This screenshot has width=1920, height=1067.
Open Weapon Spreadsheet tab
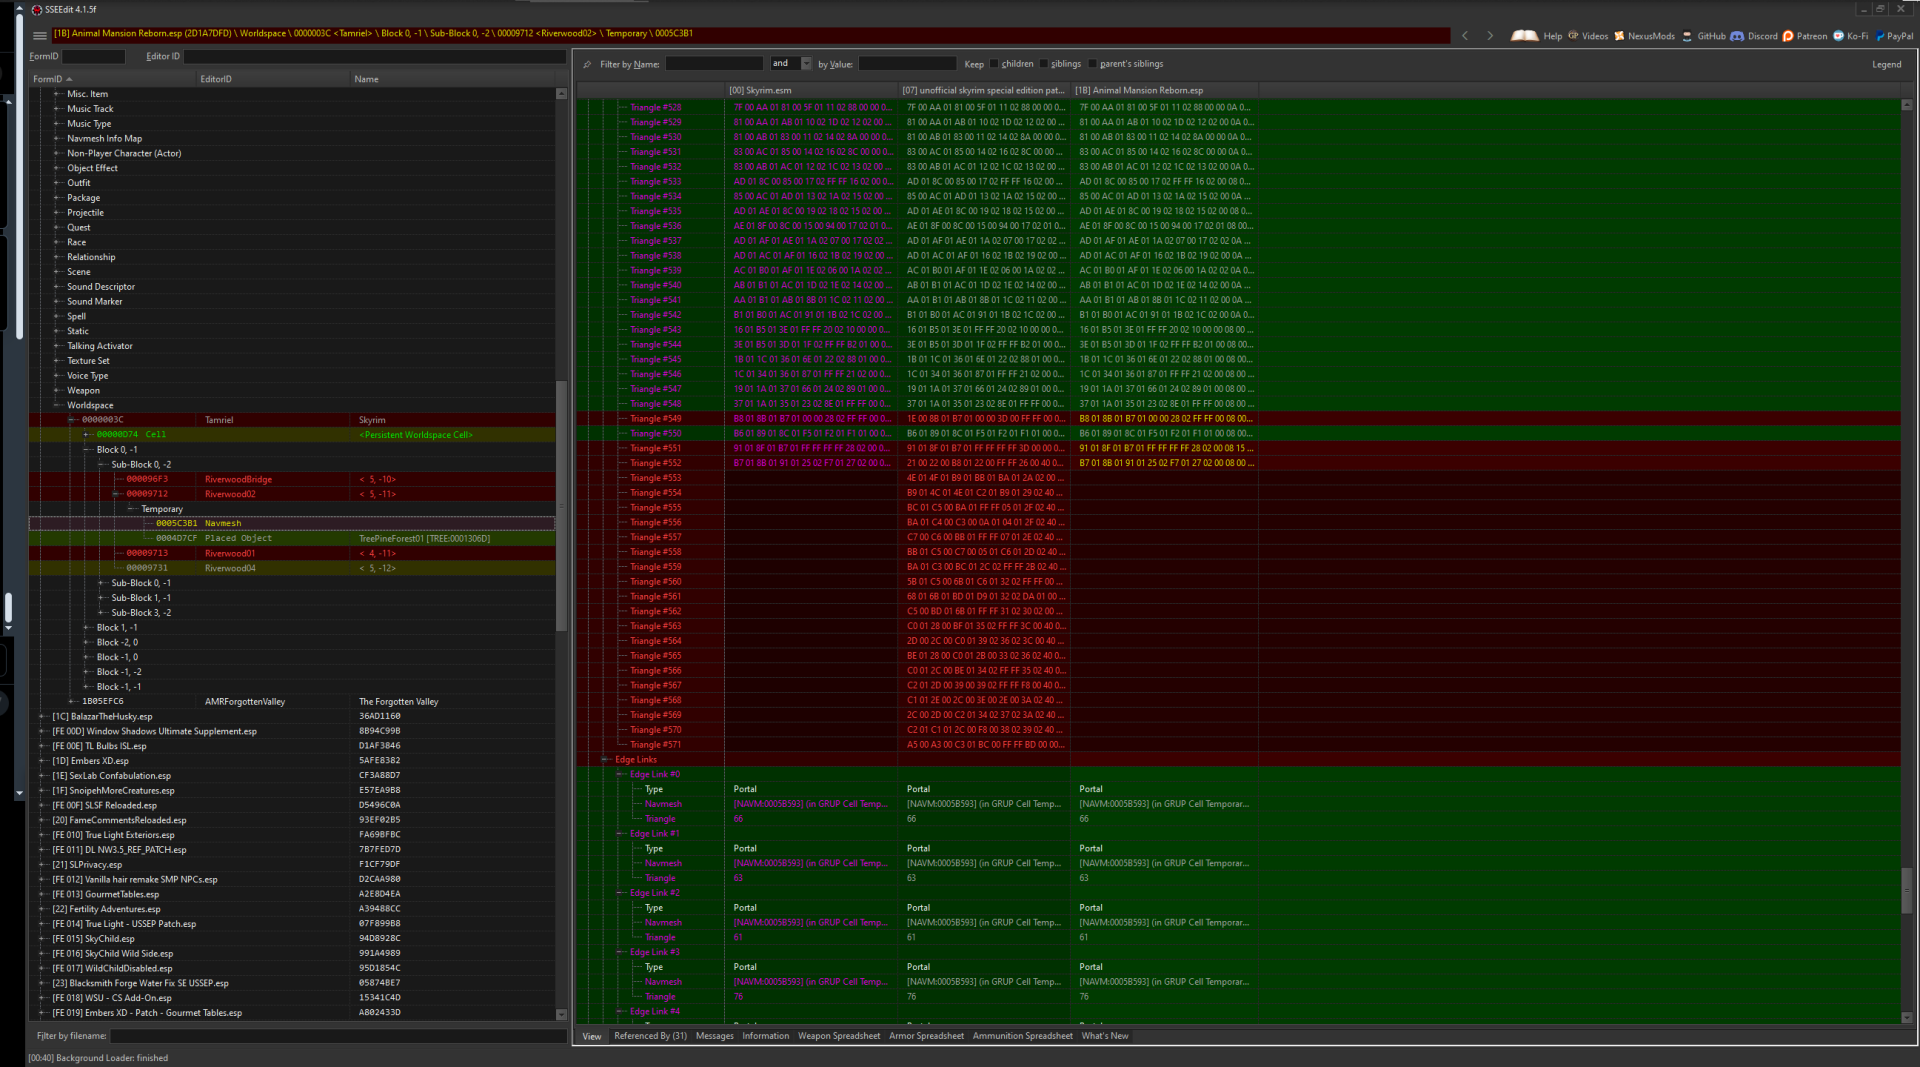[x=838, y=1036]
